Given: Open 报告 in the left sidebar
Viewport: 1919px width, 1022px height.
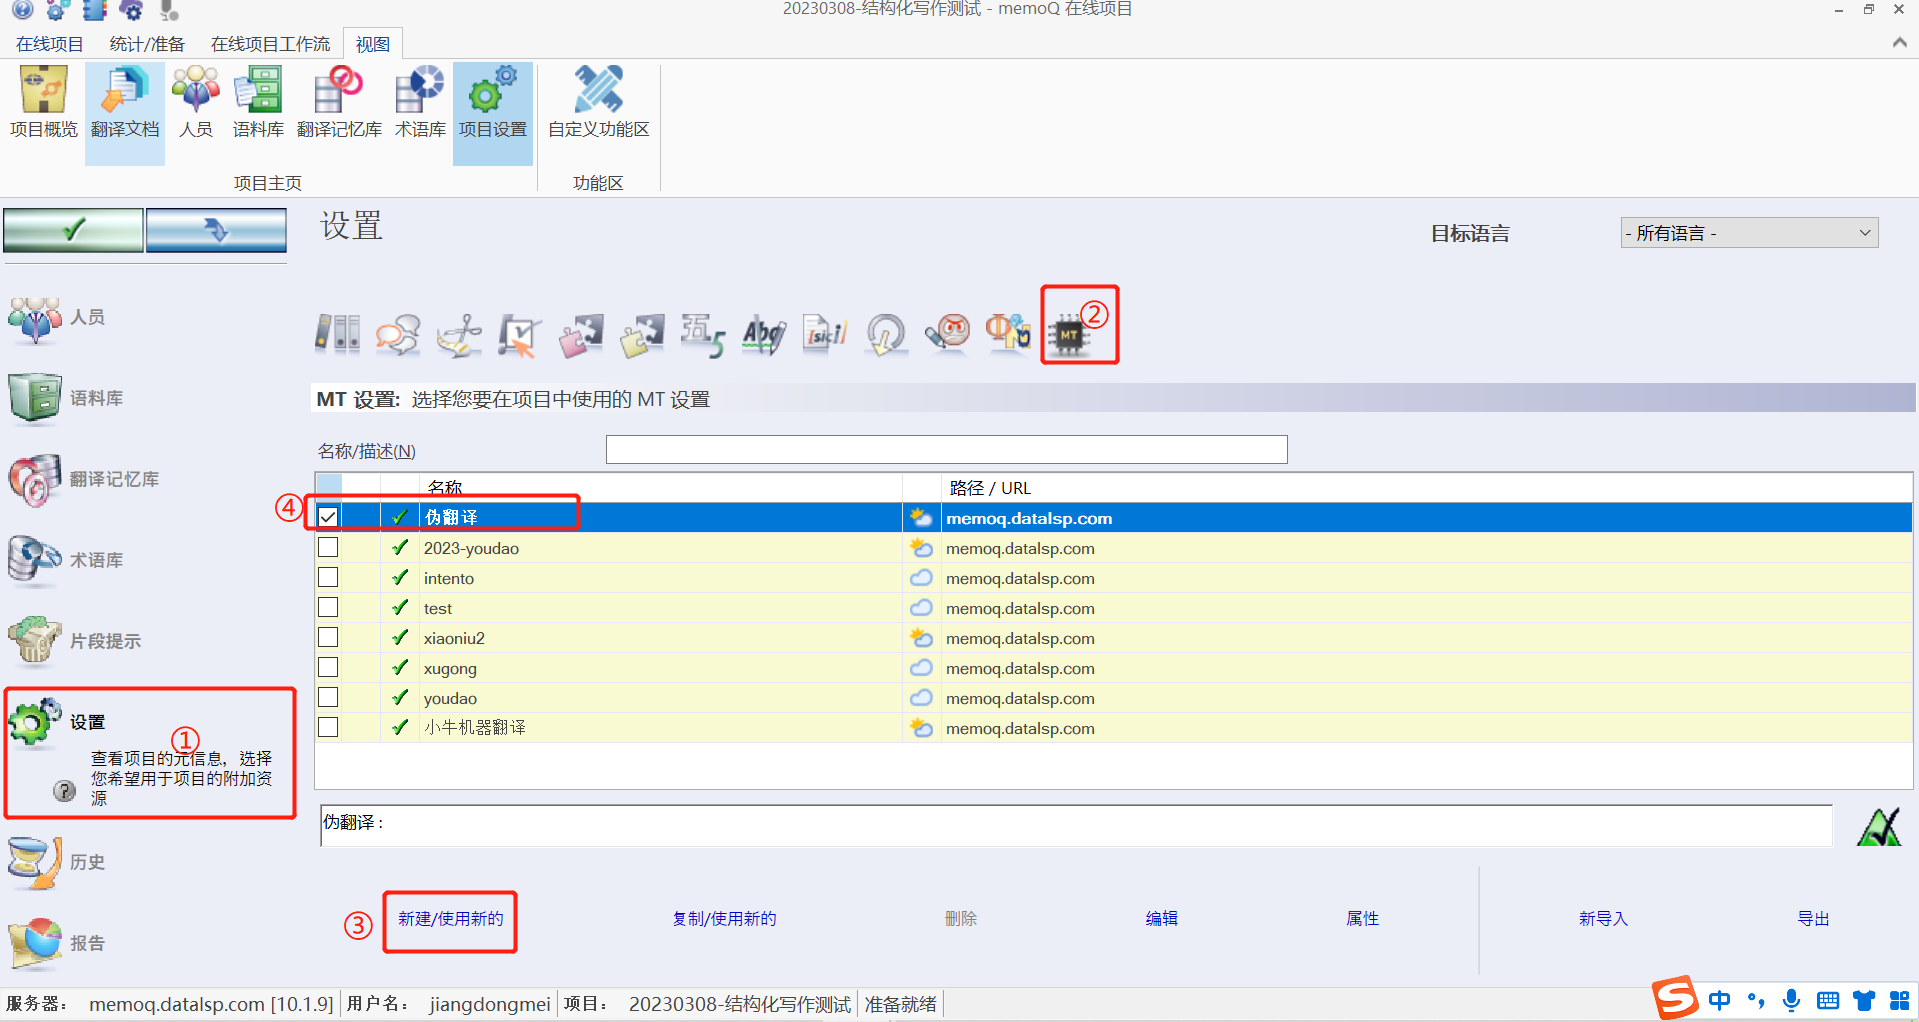Looking at the screenshot, I should point(57,943).
